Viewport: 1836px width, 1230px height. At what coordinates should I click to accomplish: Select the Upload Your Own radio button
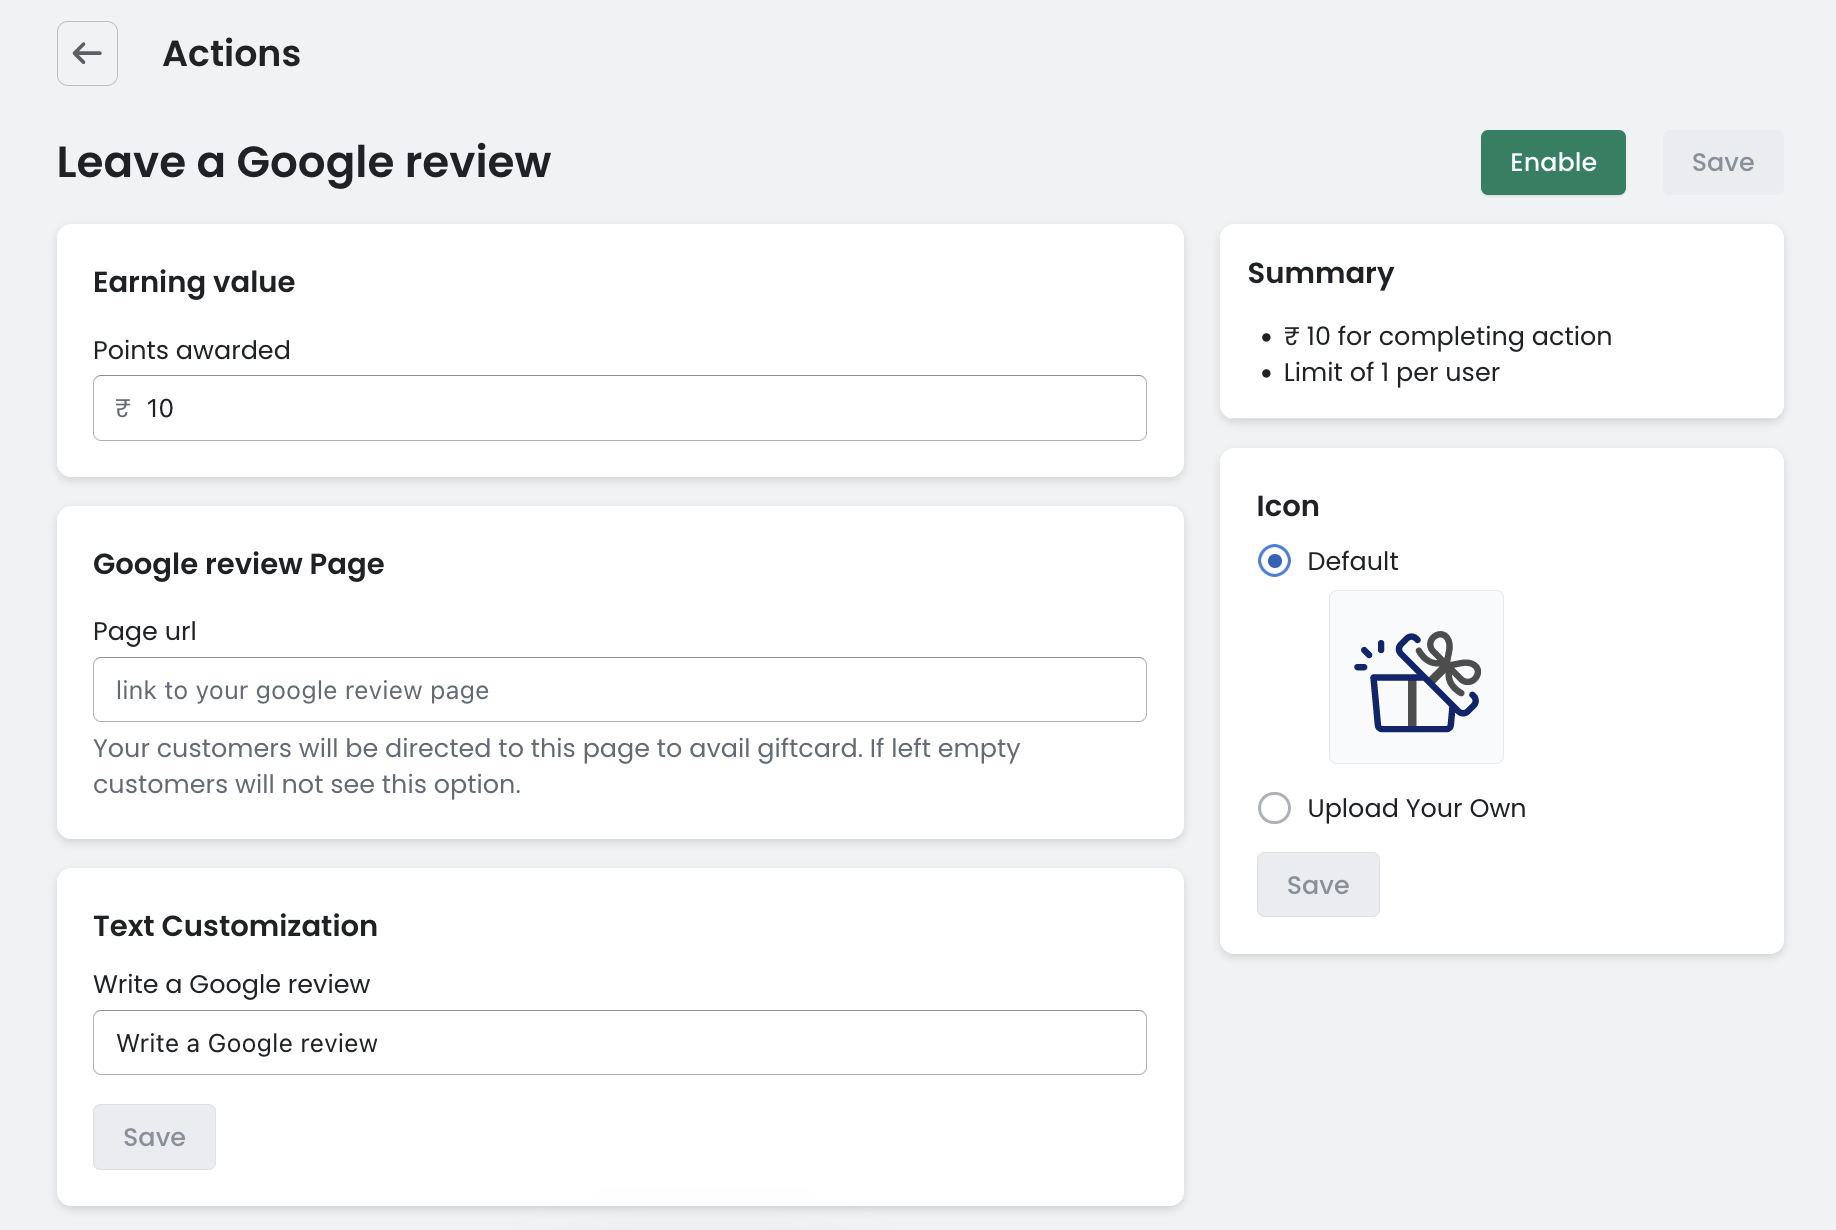(x=1274, y=808)
